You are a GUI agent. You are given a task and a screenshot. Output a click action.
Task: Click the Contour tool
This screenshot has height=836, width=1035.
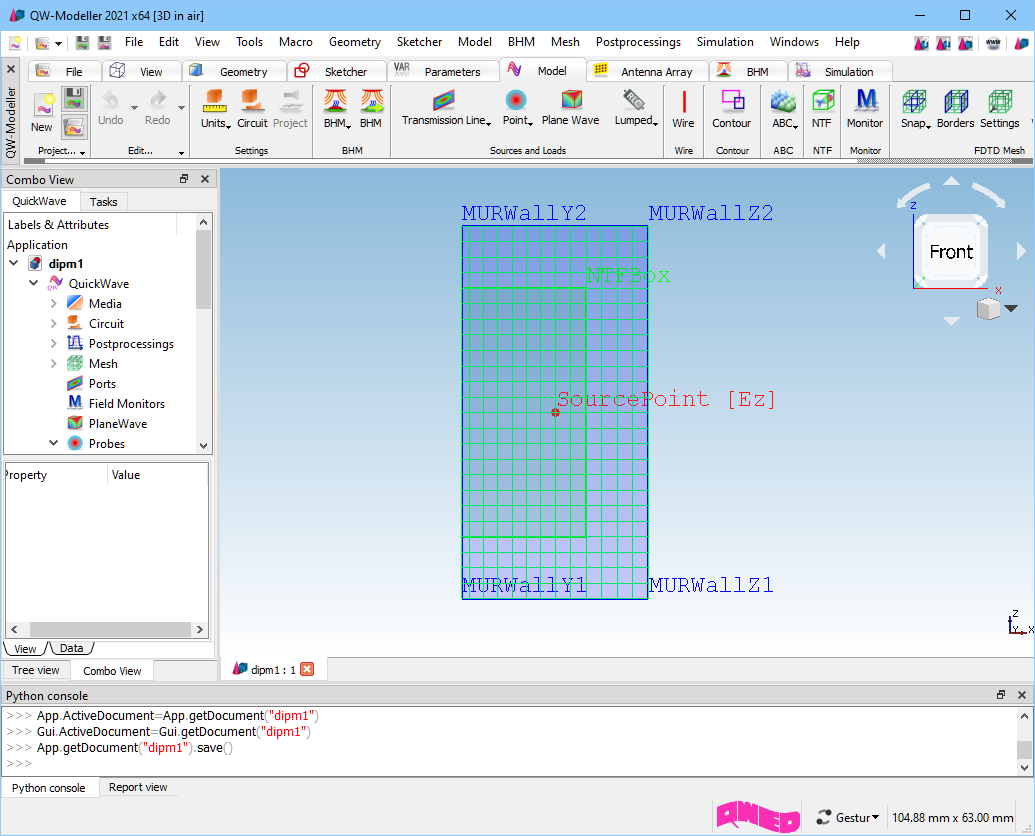(x=731, y=110)
